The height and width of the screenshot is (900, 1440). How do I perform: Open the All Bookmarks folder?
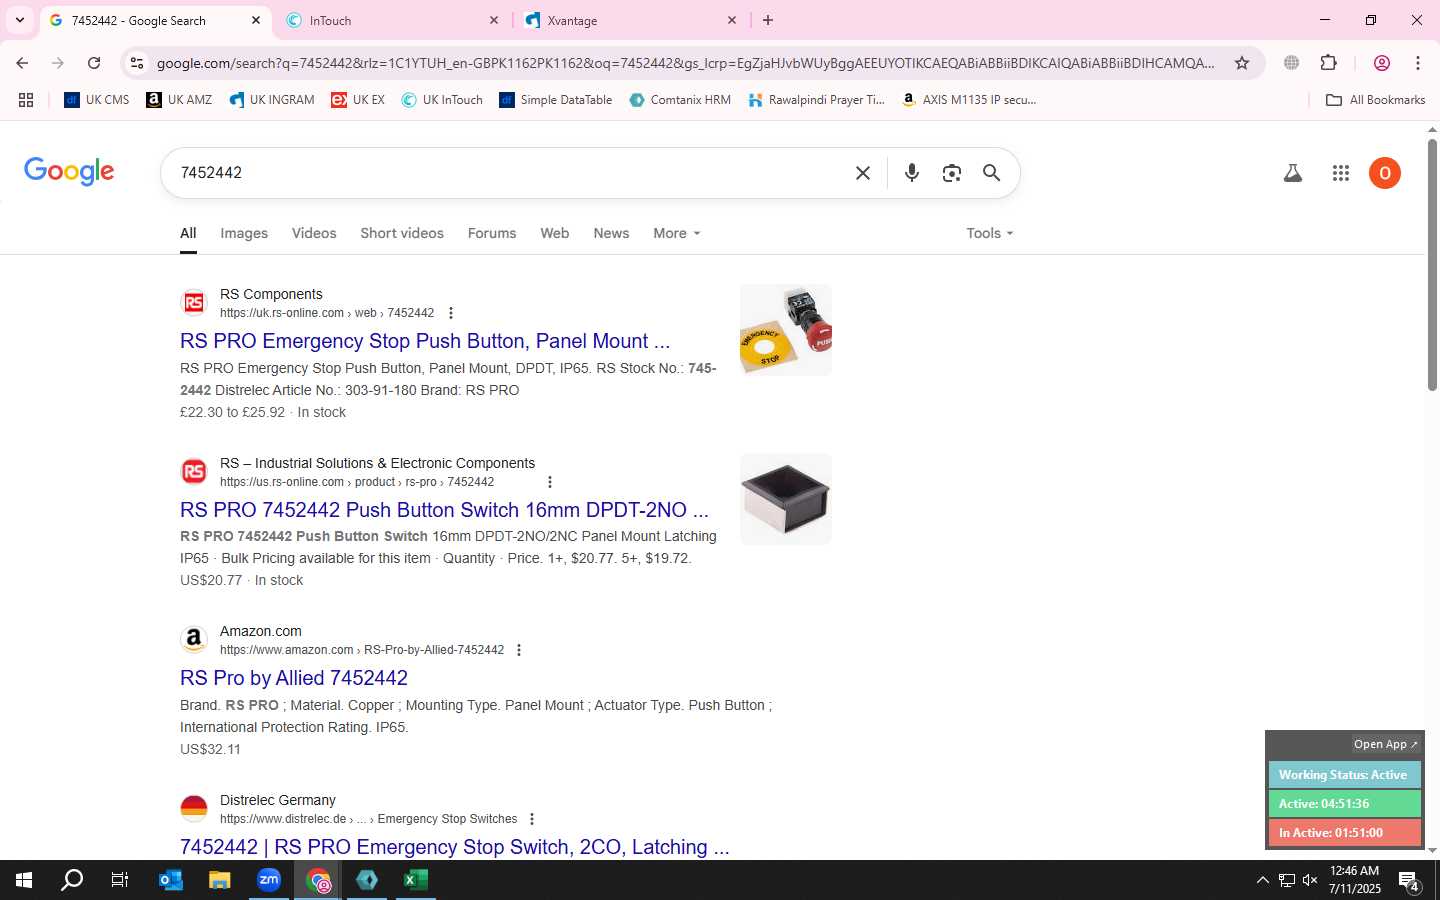pyautogui.click(x=1375, y=100)
